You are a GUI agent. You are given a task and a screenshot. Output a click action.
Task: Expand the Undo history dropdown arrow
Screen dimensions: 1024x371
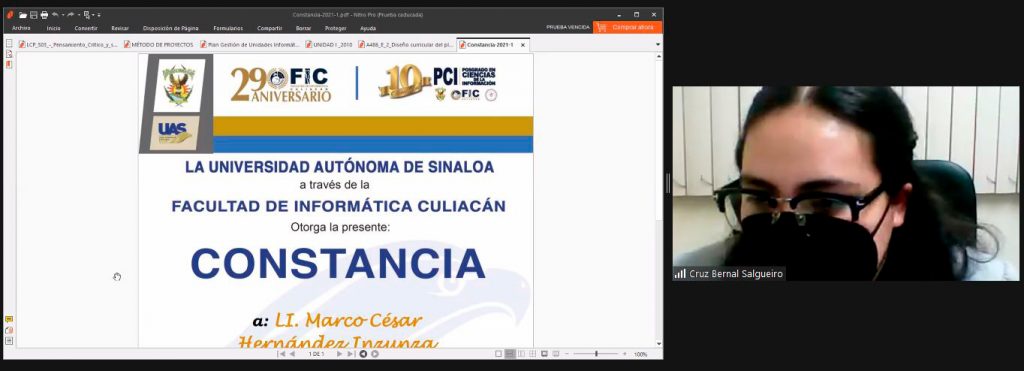coord(63,15)
